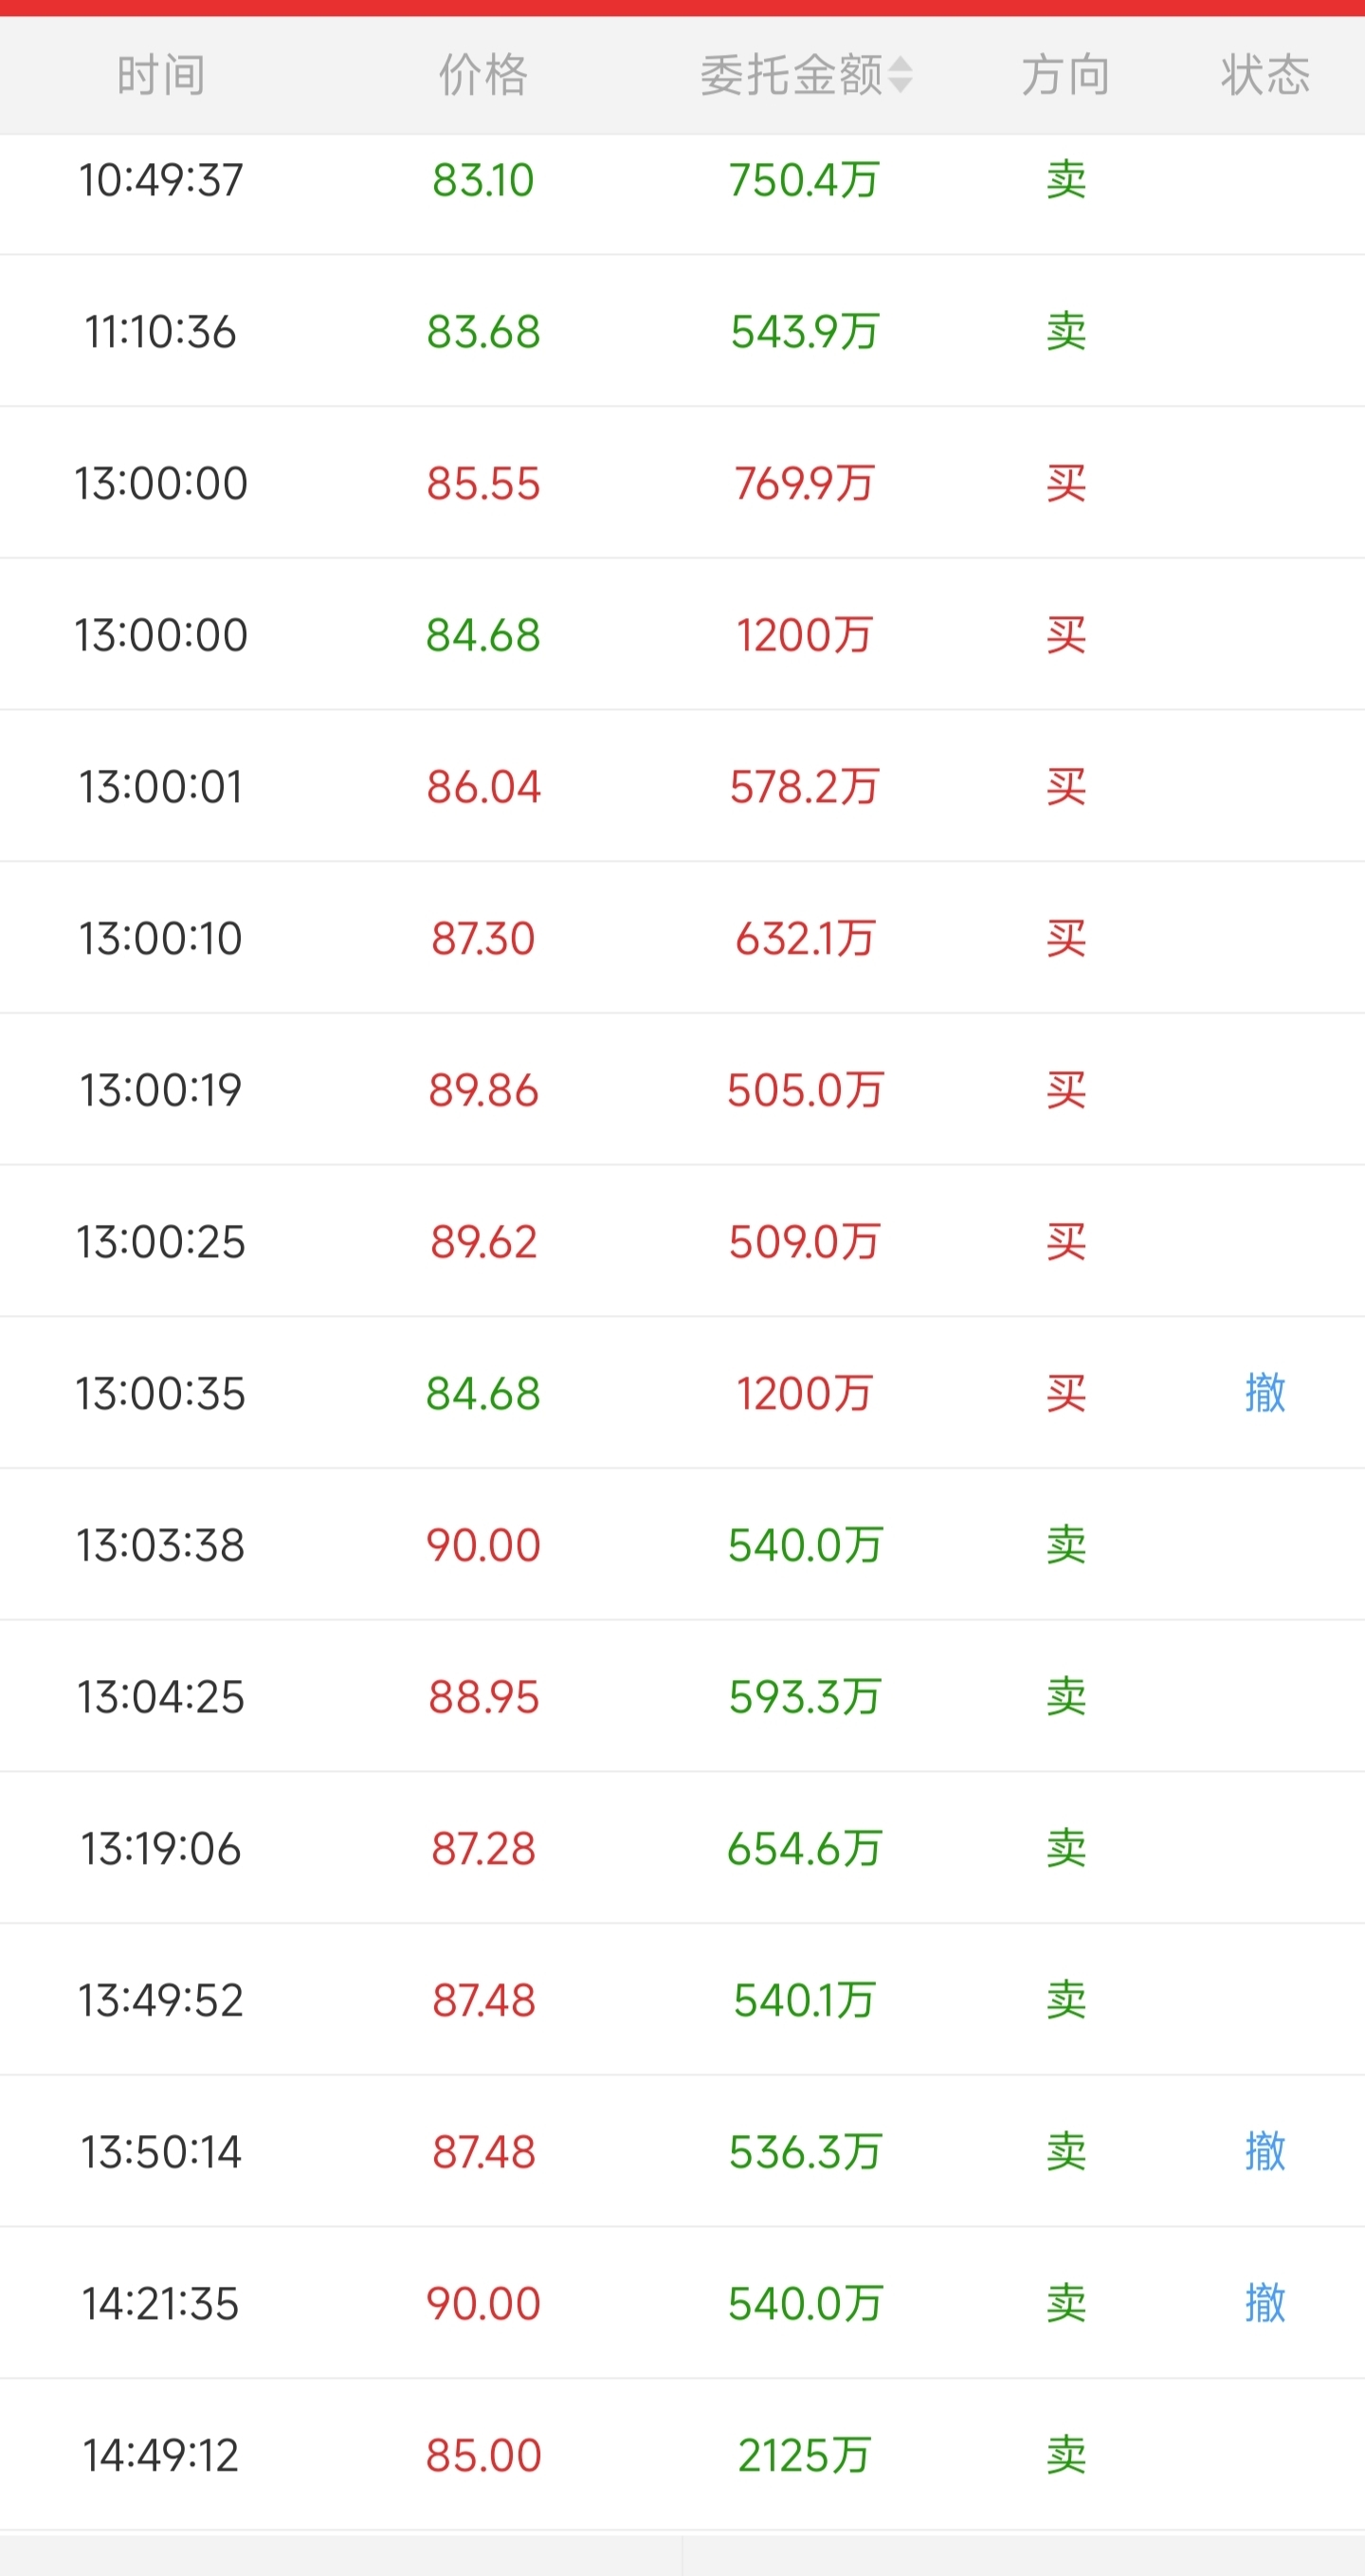Click the 13:00:10 timestamp
1365x2576 pixels.
[161, 938]
